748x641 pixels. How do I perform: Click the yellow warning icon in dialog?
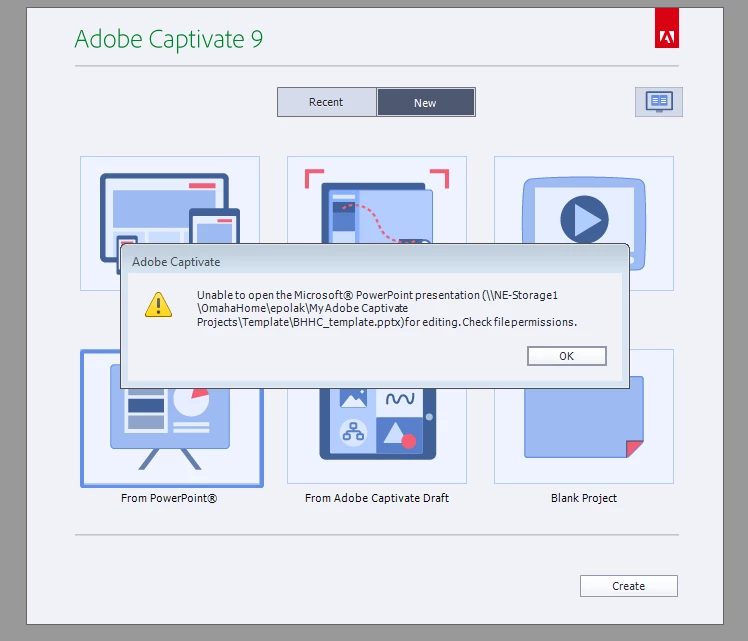(158, 305)
